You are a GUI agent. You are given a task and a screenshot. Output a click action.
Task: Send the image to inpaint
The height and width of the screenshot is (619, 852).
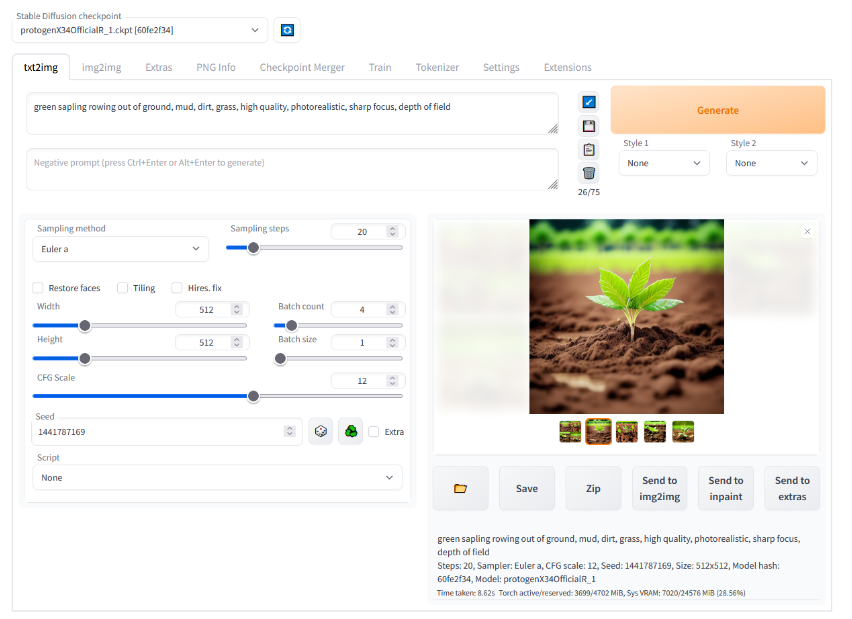(x=726, y=488)
